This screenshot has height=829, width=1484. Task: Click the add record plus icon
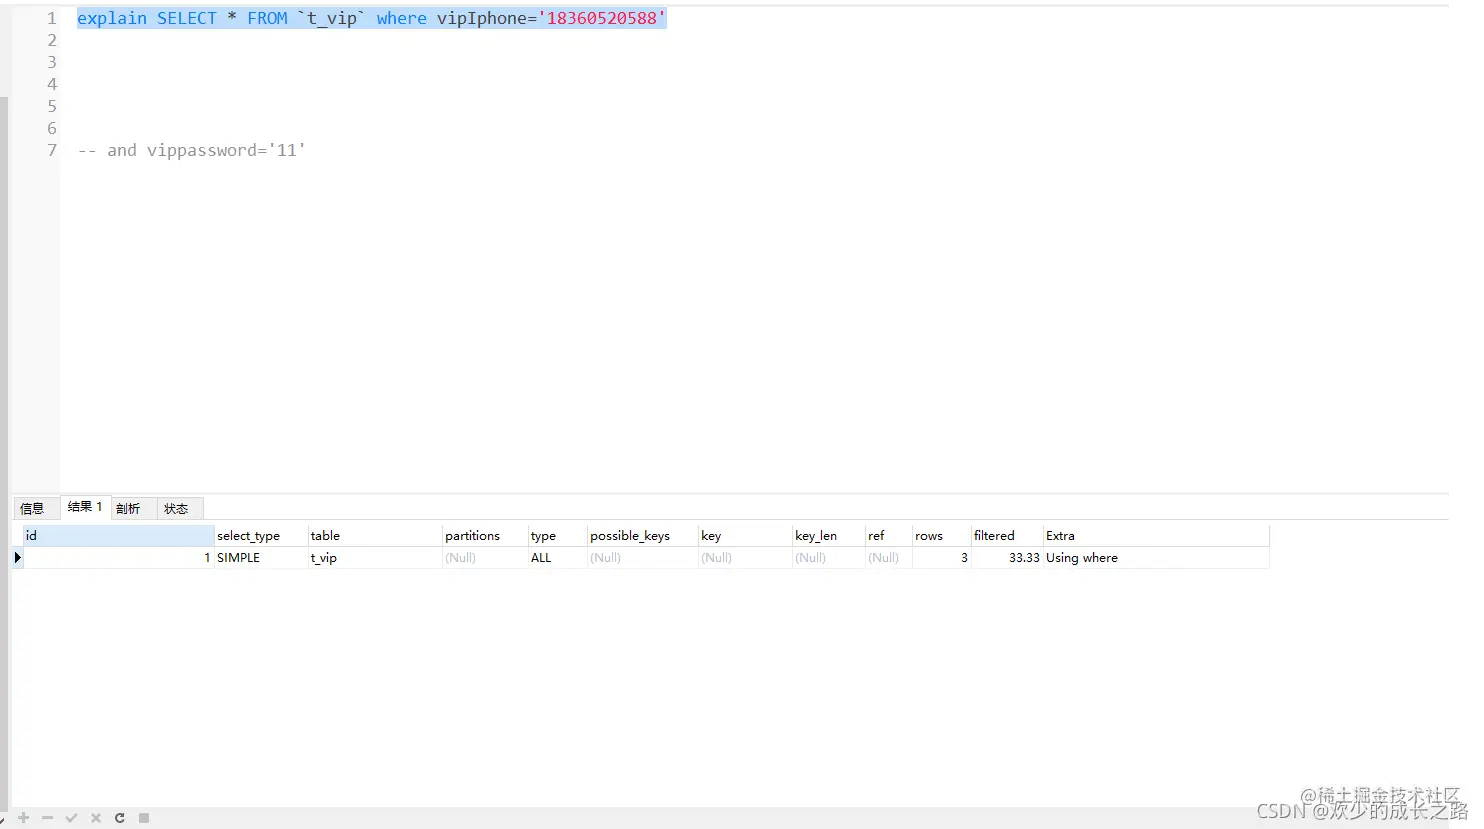pyautogui.click(x=23, y=818)
